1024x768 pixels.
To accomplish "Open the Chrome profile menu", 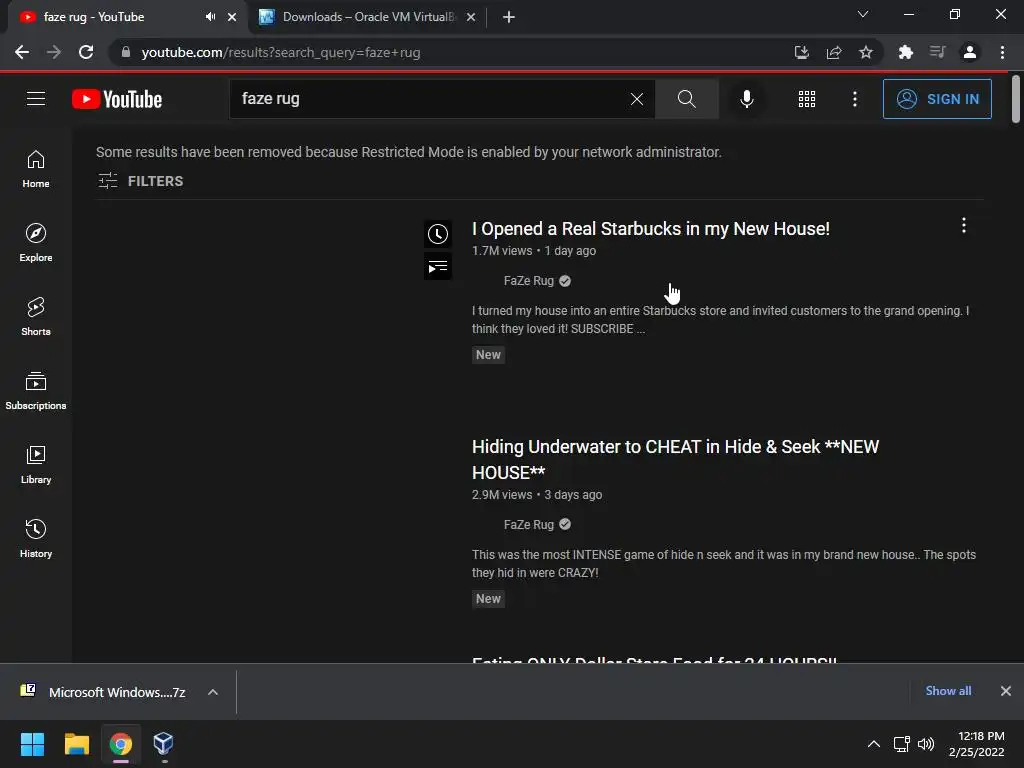I will [x=970, y=52].
